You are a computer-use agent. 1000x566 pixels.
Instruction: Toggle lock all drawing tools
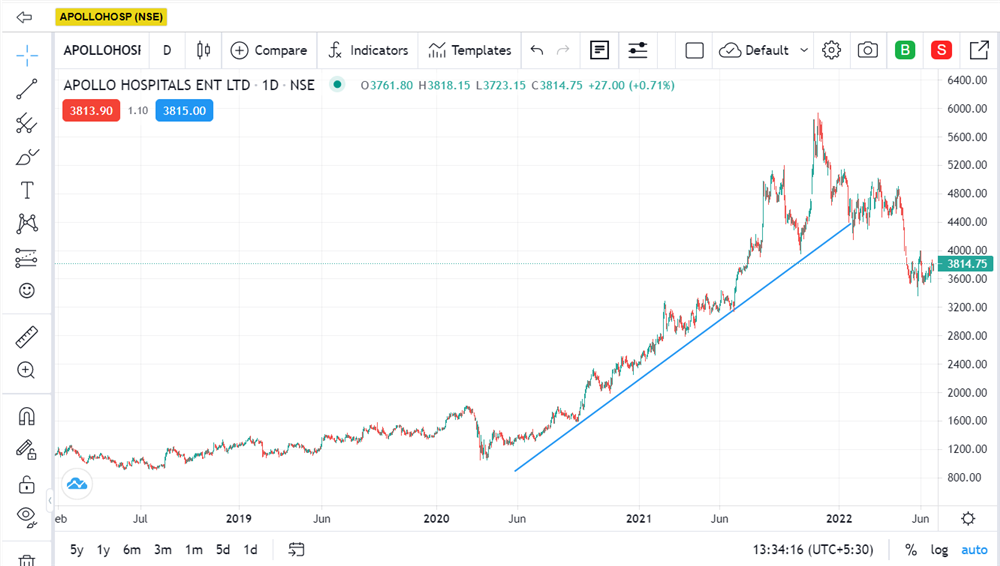[27, 484]
